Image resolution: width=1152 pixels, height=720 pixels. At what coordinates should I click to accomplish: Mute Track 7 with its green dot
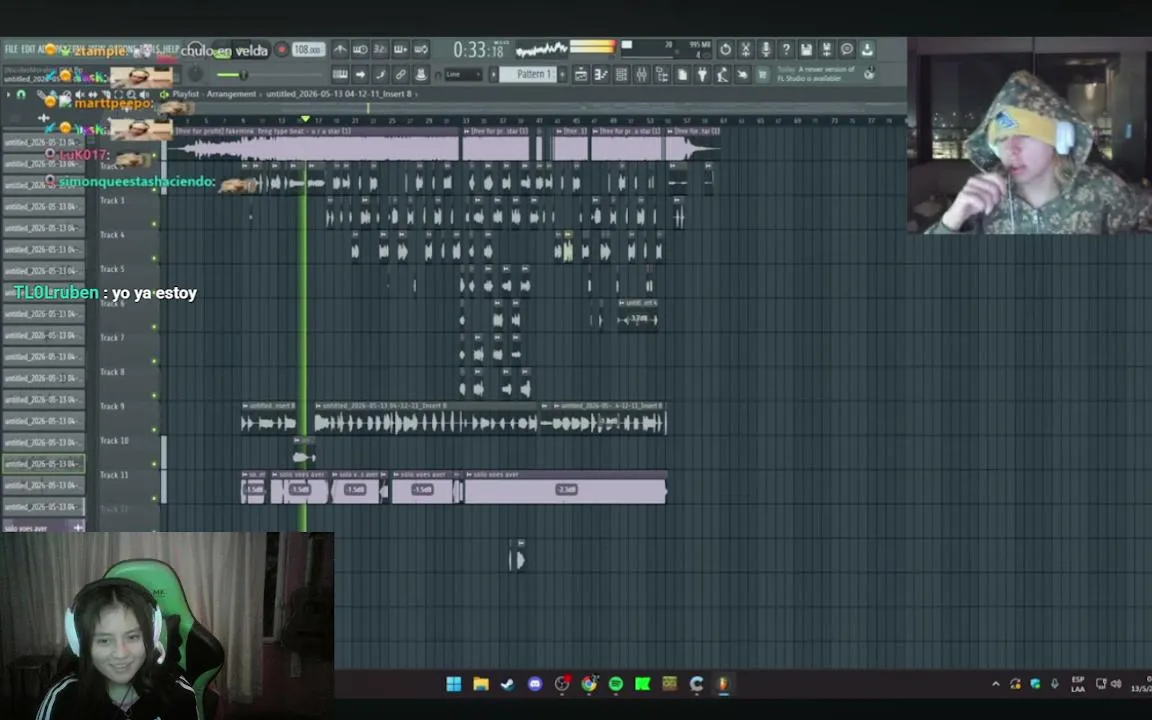155,361
